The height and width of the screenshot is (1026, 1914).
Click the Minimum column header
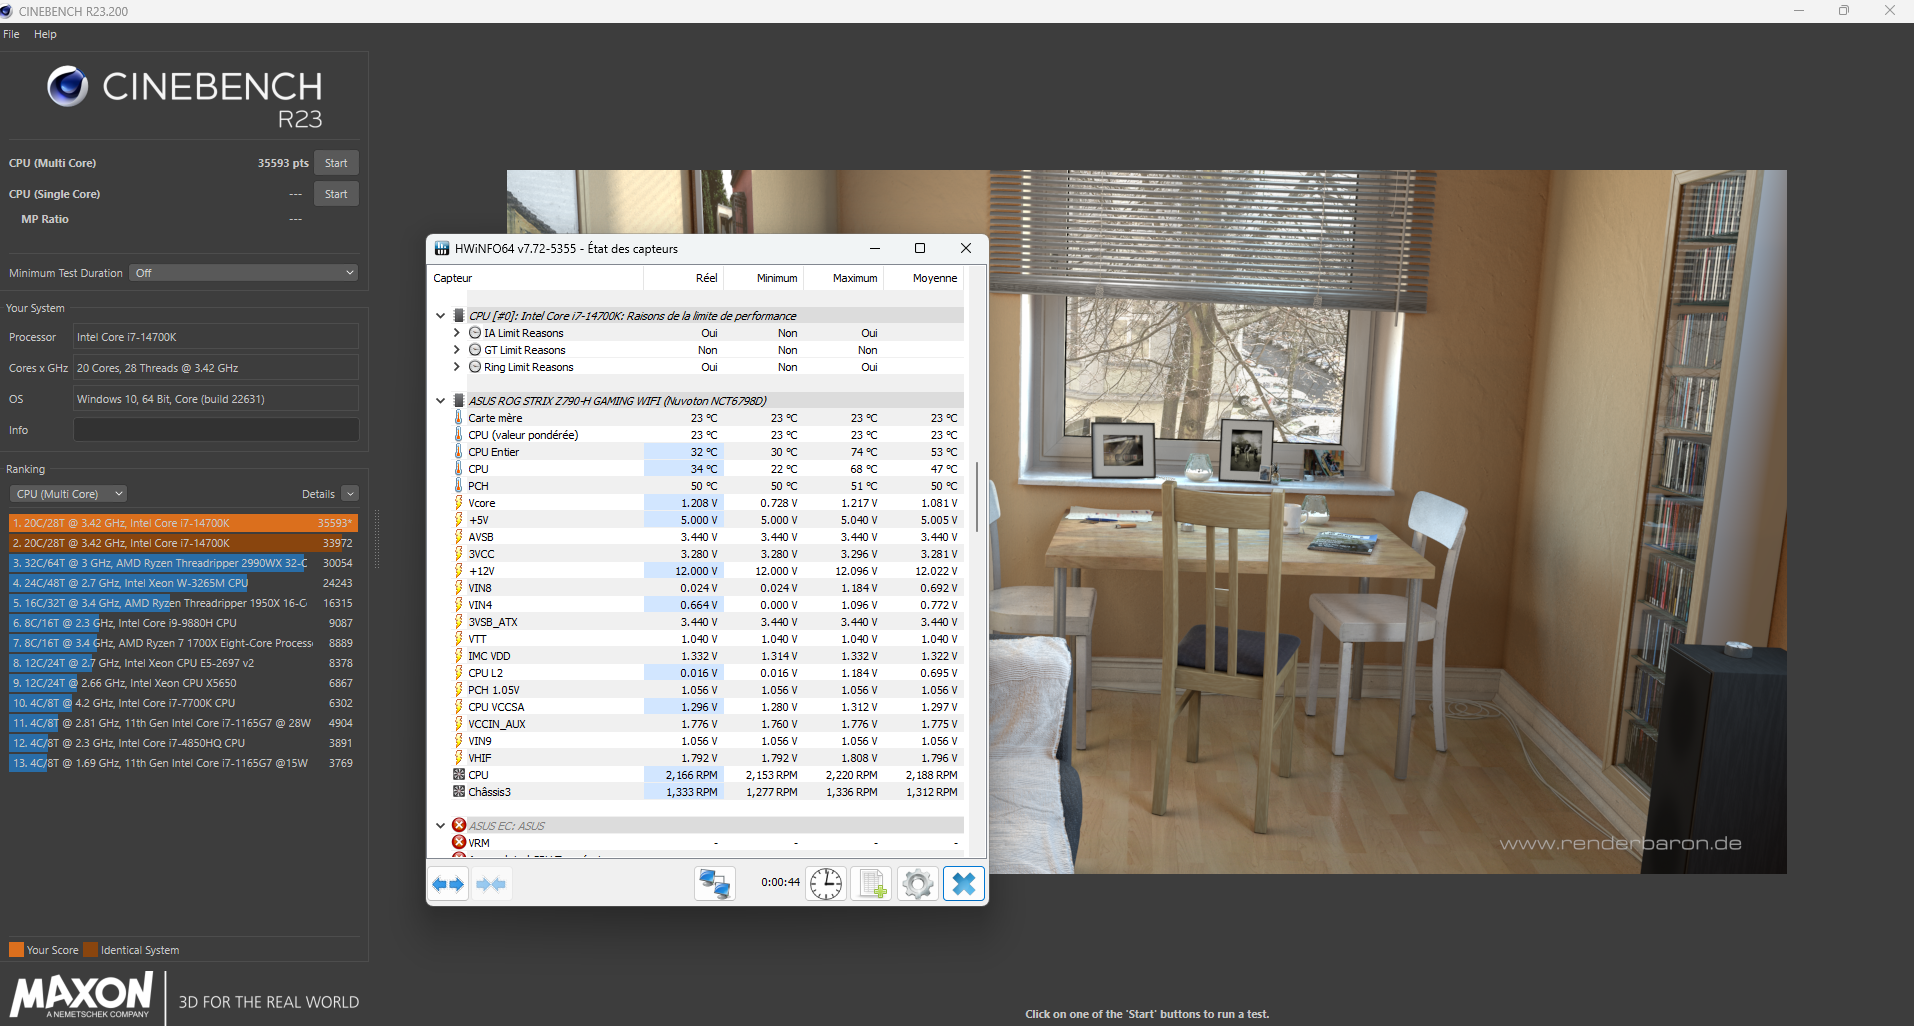[x=764, y=278]
